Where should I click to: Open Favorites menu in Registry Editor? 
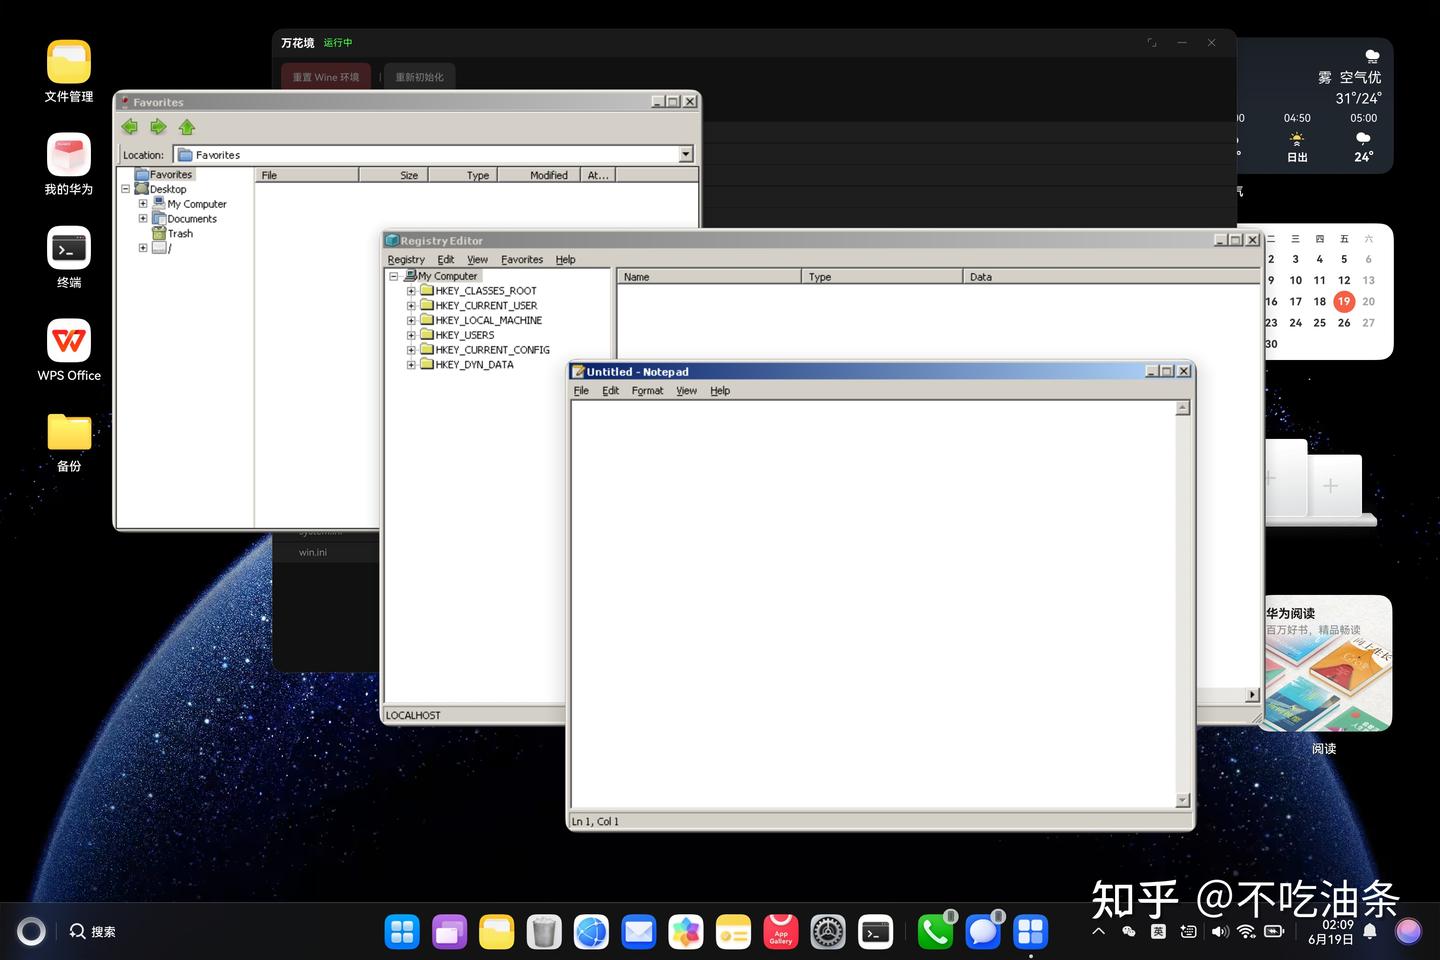[x=522, y=259]
